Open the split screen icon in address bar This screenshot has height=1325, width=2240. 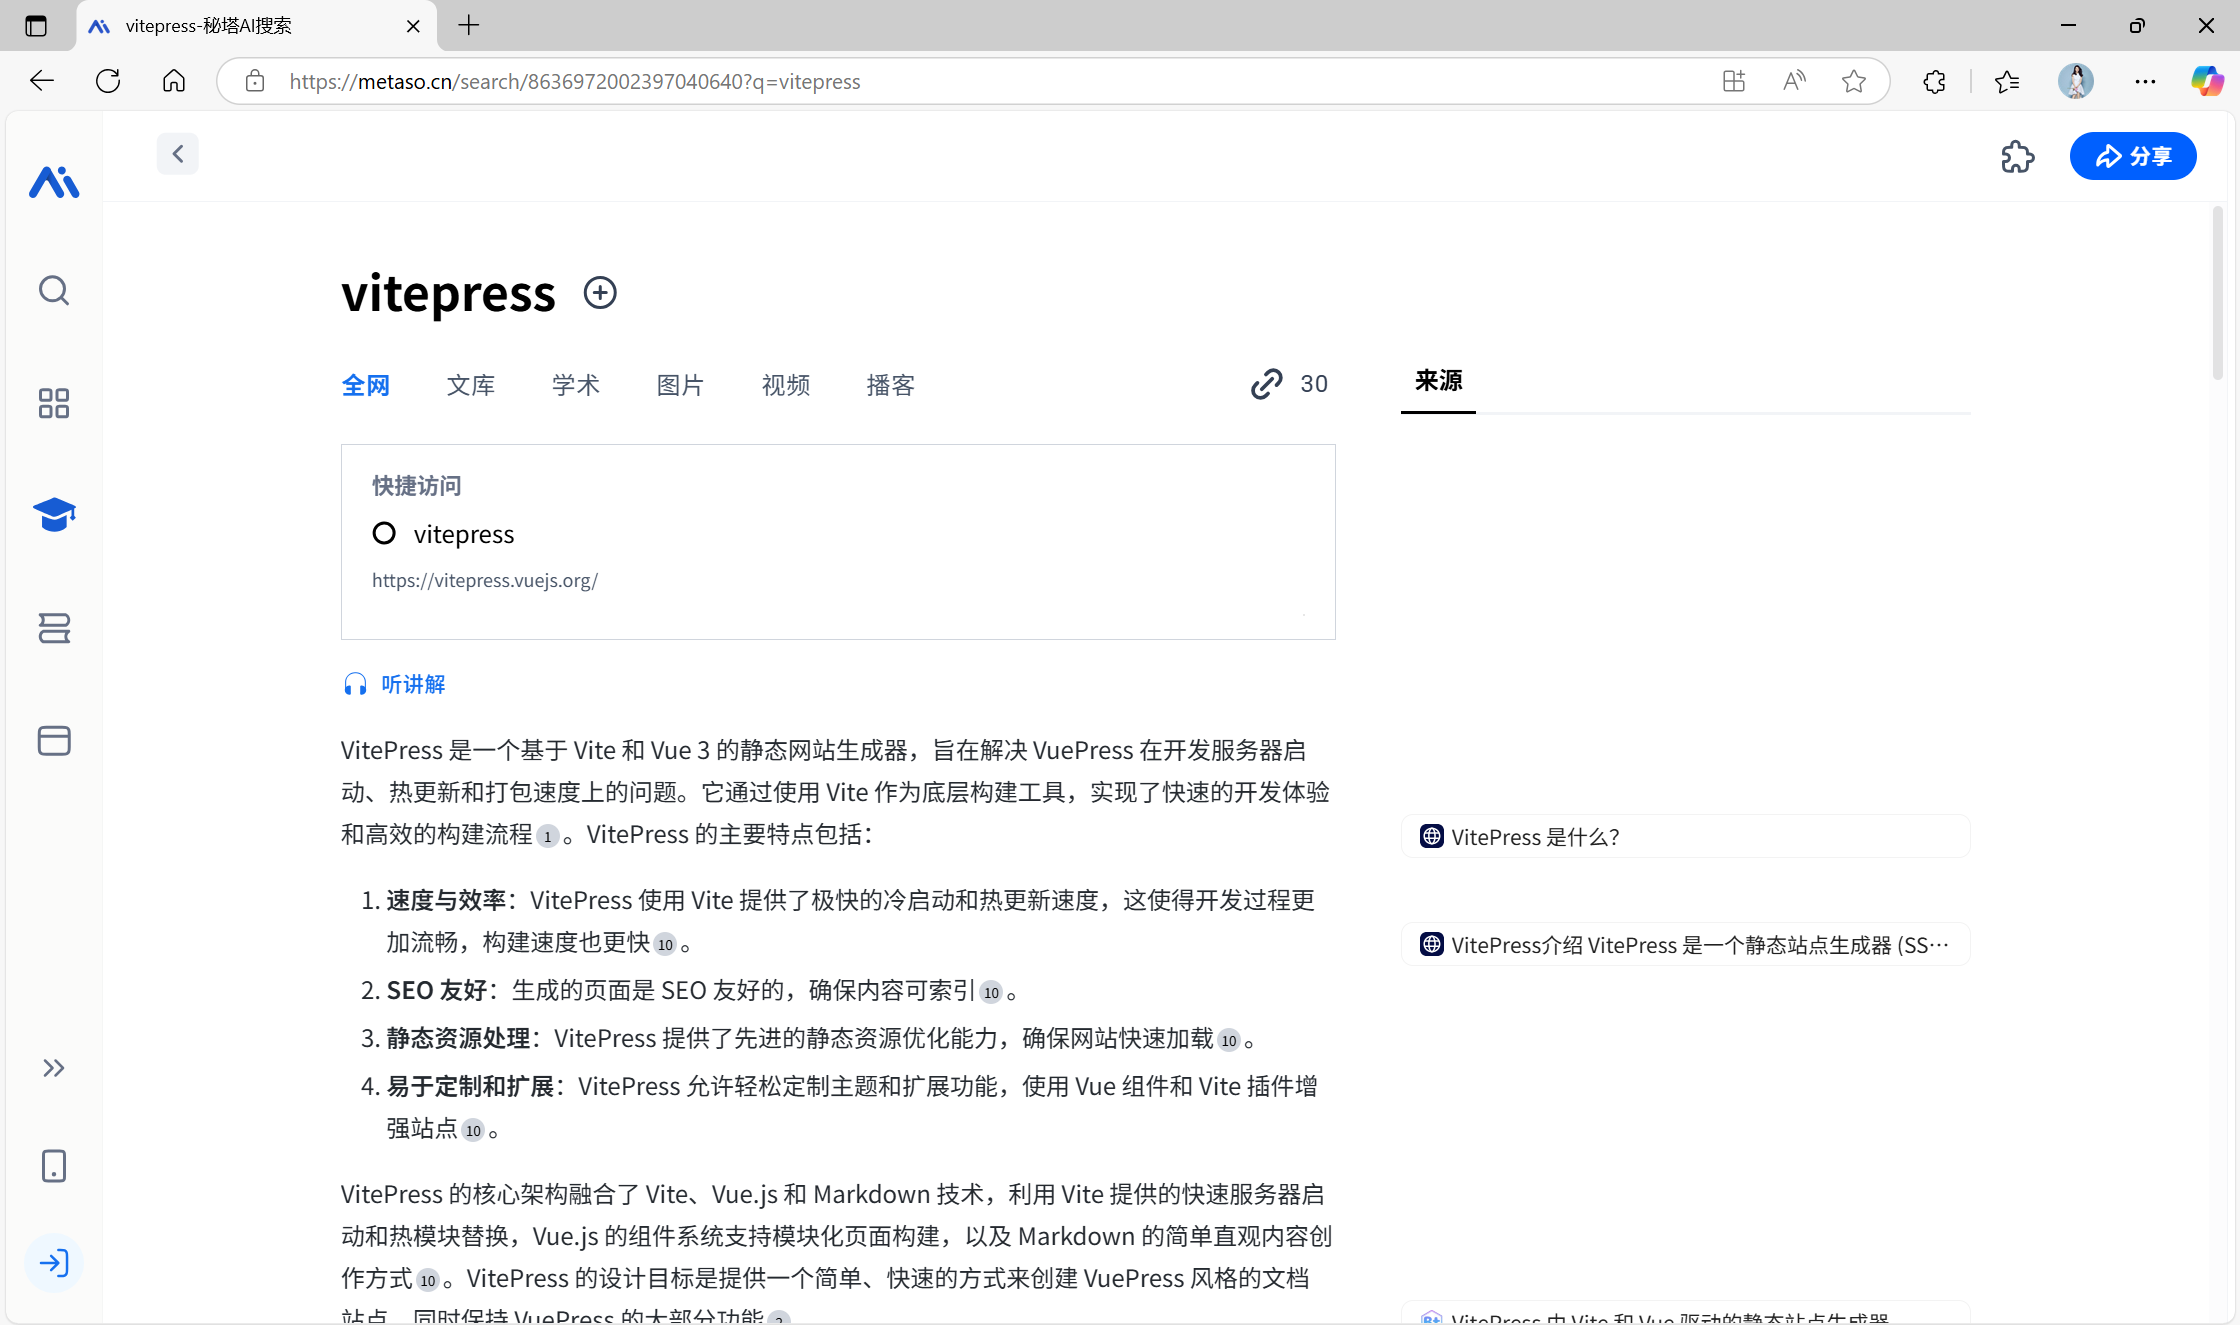coord(1734,81)
